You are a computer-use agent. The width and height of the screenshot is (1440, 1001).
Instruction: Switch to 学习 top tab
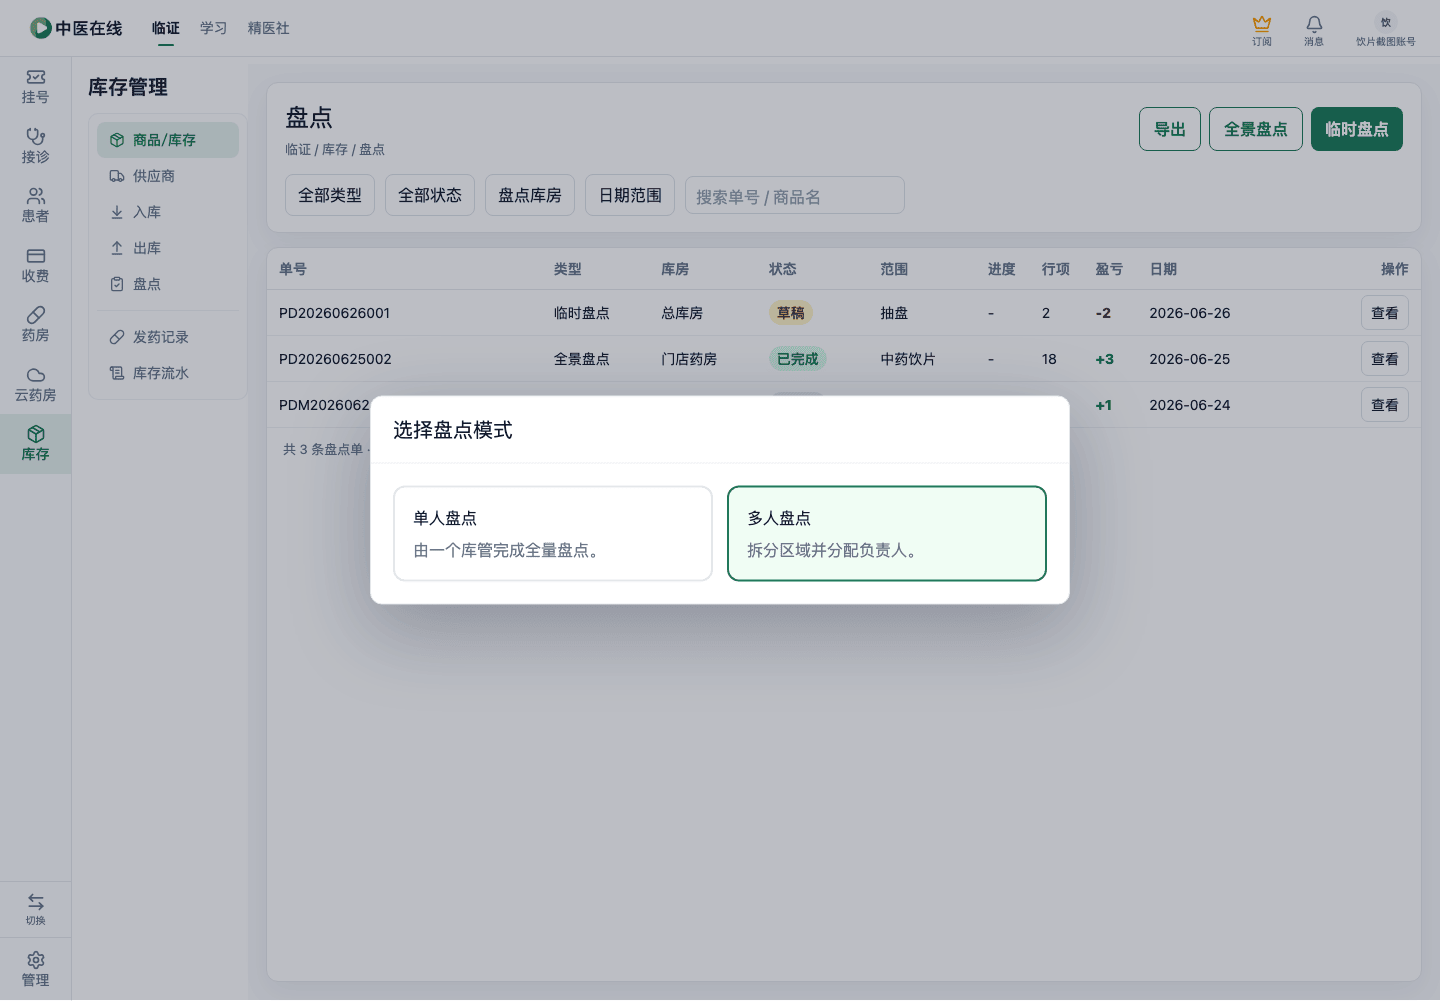(x=214, y=28)
